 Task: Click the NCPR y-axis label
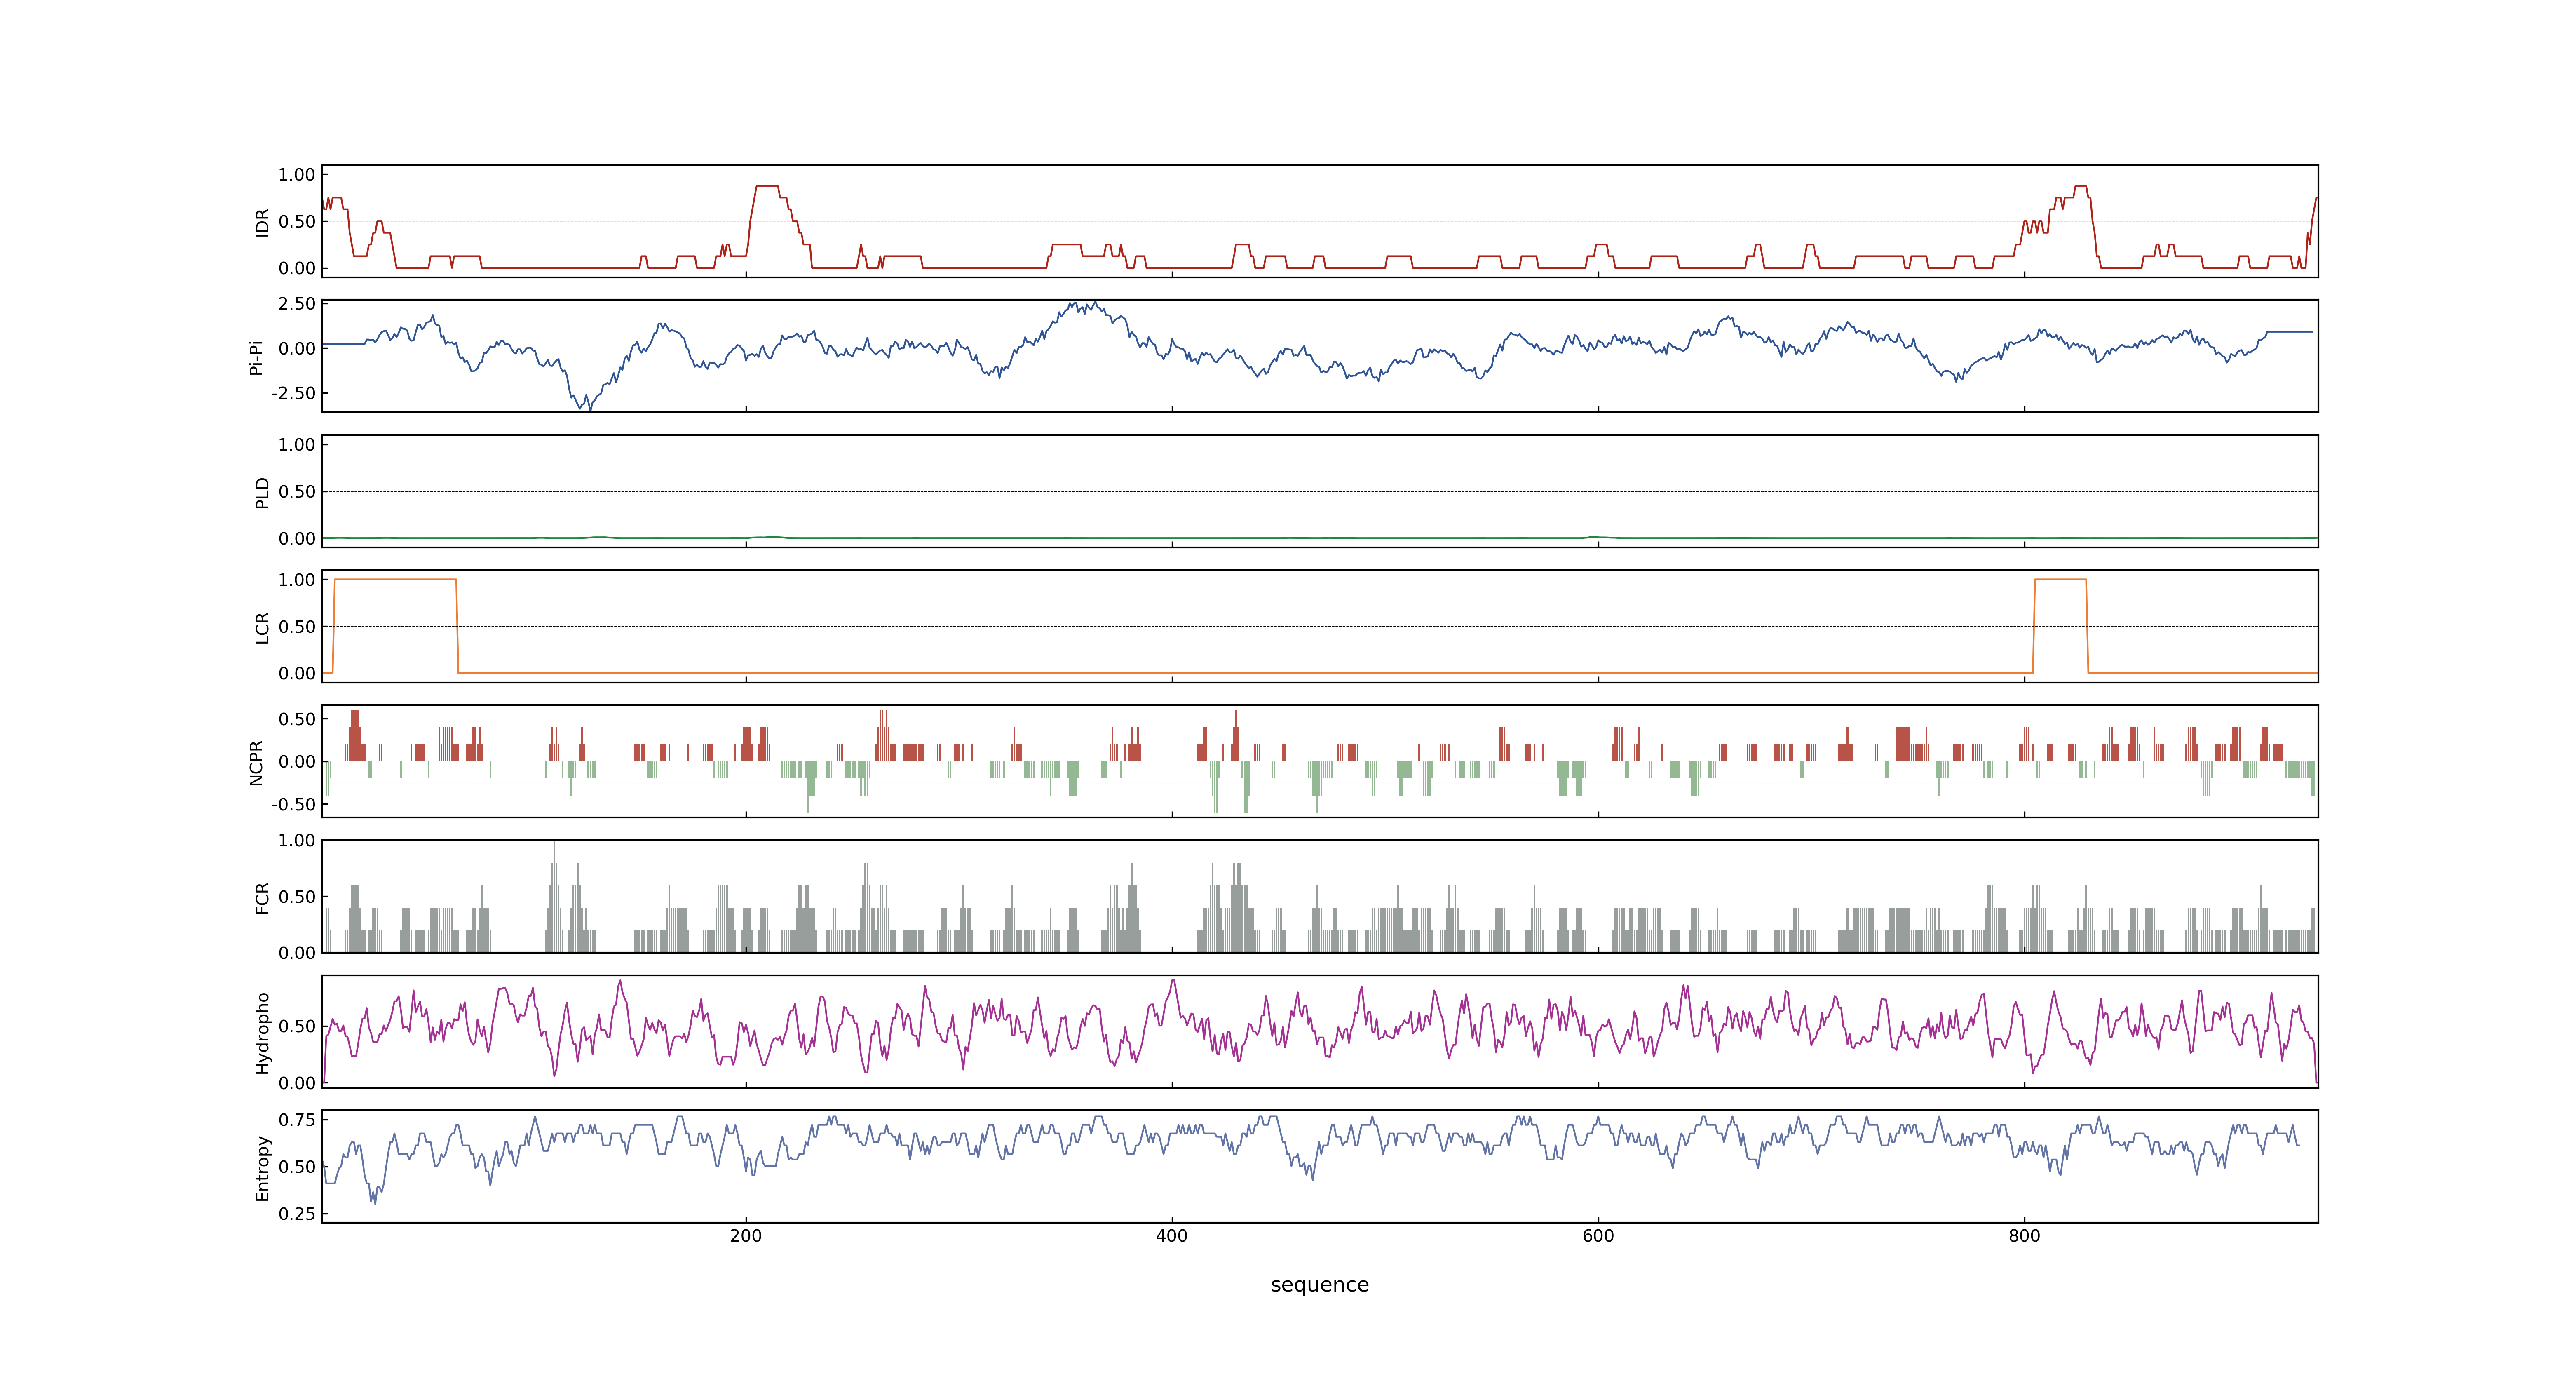[x=256, y=763]
